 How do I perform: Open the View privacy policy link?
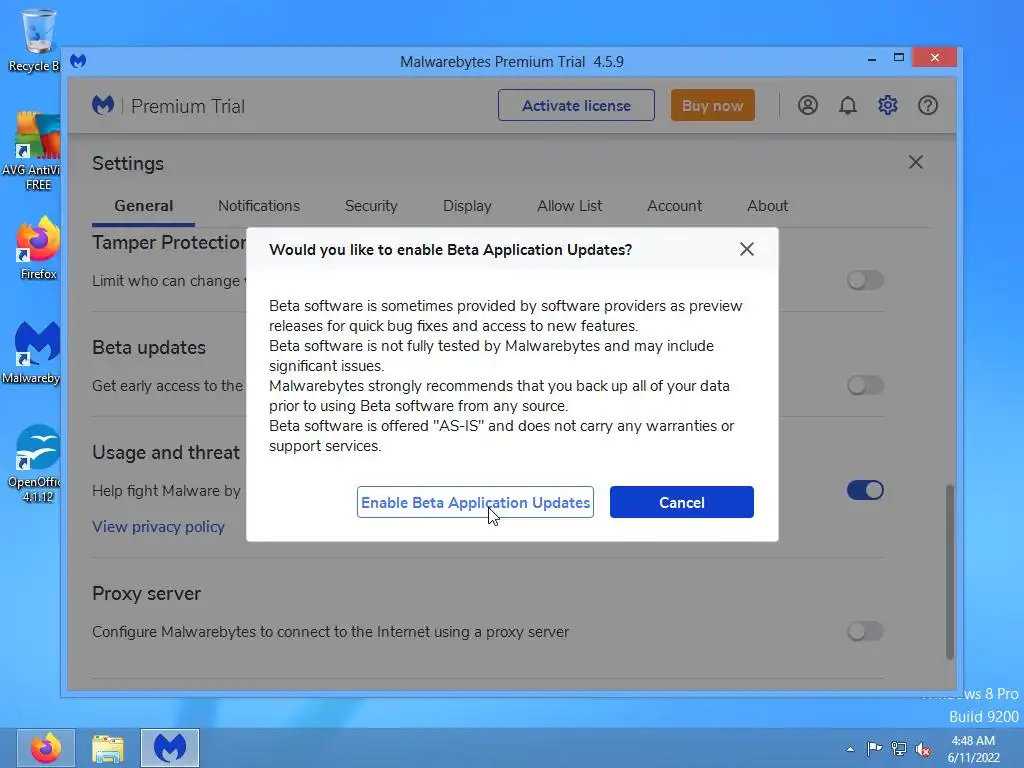click(158, 526)
